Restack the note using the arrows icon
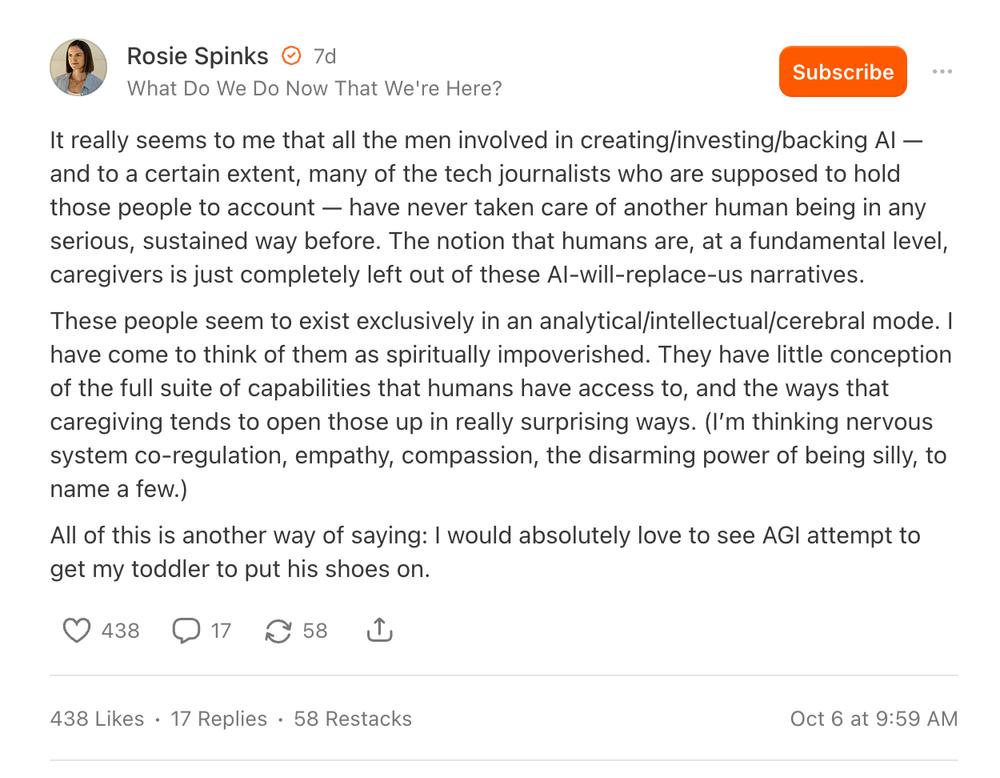Image resolution: width=1000 pixels, height=778 pixels. click(x=277, y=630)
